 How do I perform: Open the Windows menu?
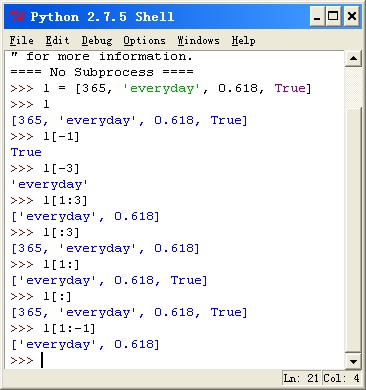coord(198,40)
